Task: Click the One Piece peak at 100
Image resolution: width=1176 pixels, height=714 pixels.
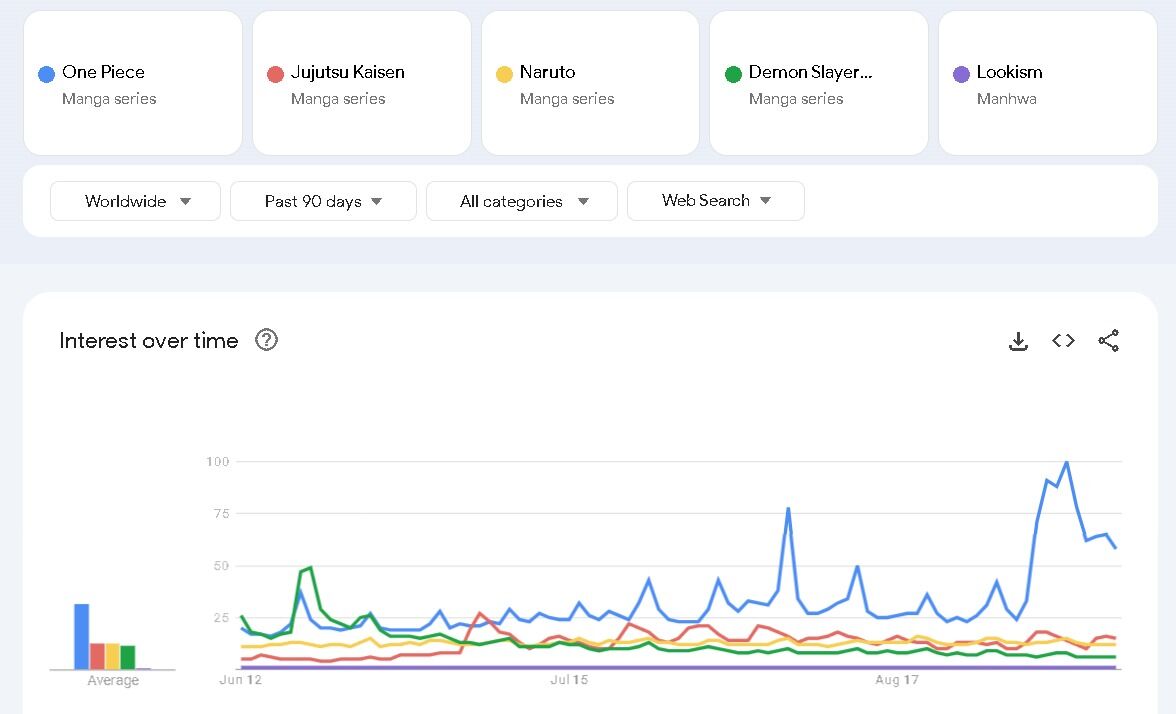Action: pyautogui.click(x=1066, y=463)
